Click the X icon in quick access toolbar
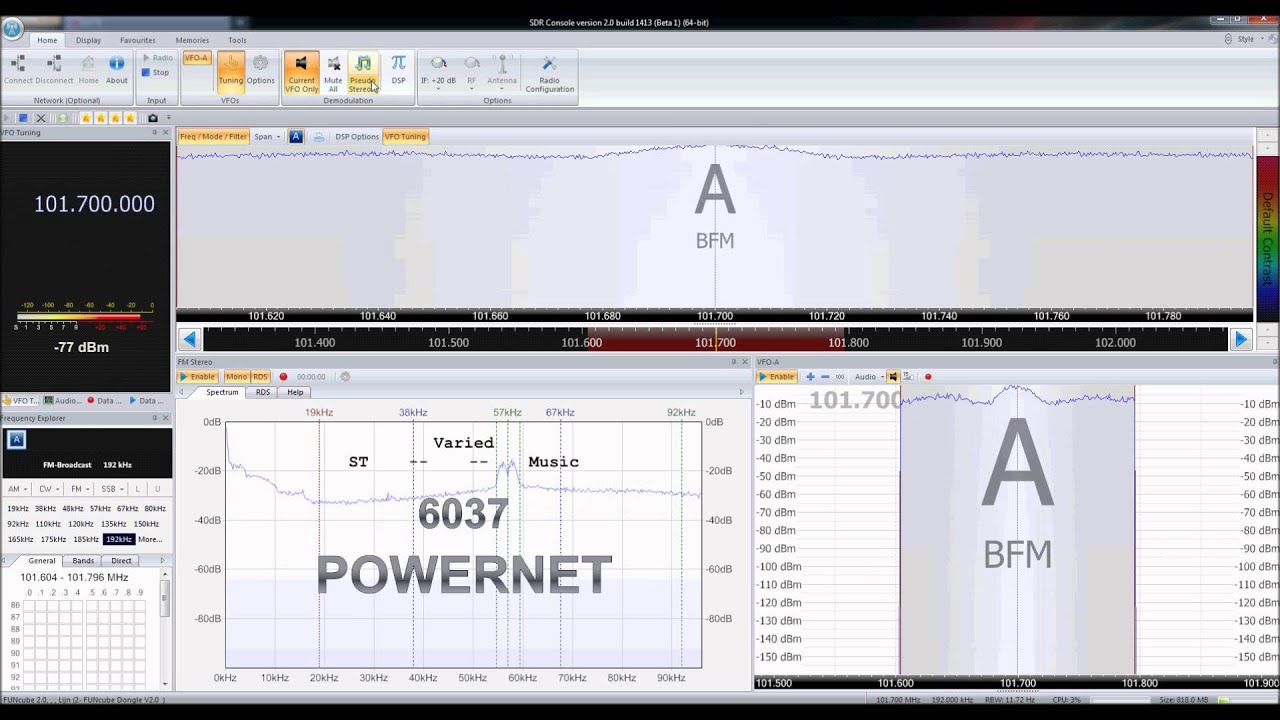The height and width of the screenshot is (720, 1280). click(41, 118)
